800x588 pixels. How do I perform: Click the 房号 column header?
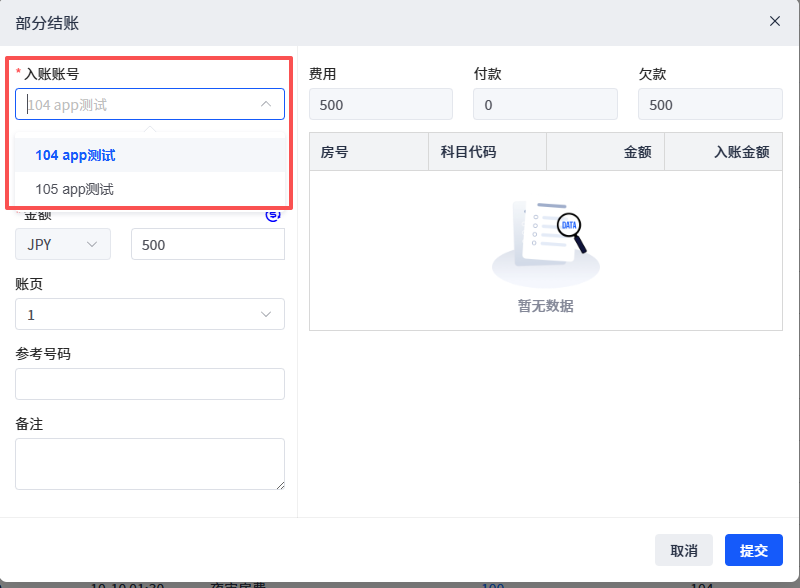click(334, 152)
